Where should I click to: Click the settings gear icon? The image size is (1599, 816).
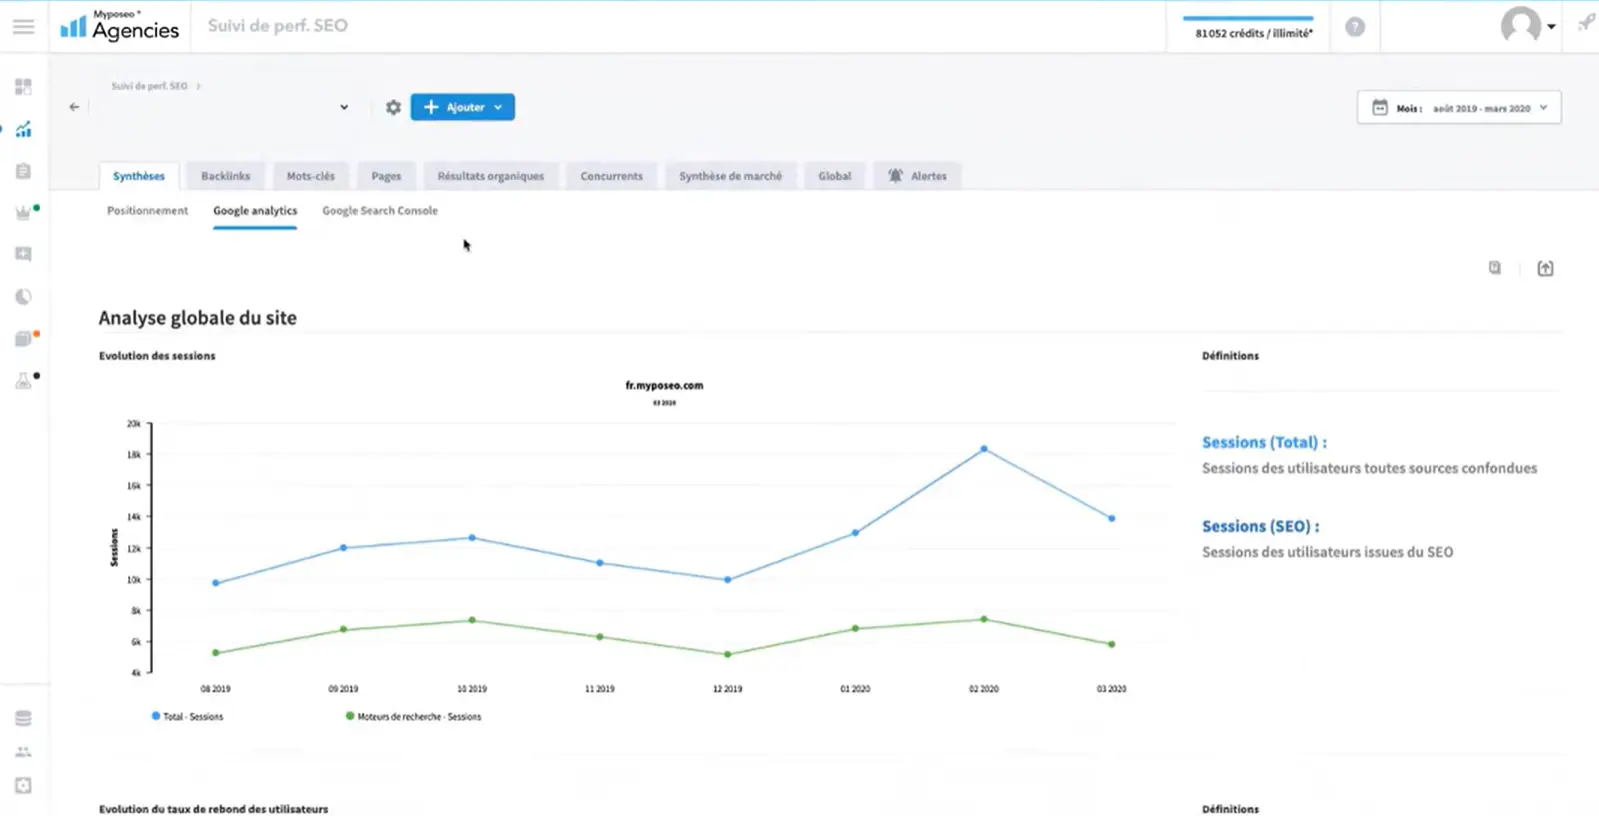coord(393,107)
